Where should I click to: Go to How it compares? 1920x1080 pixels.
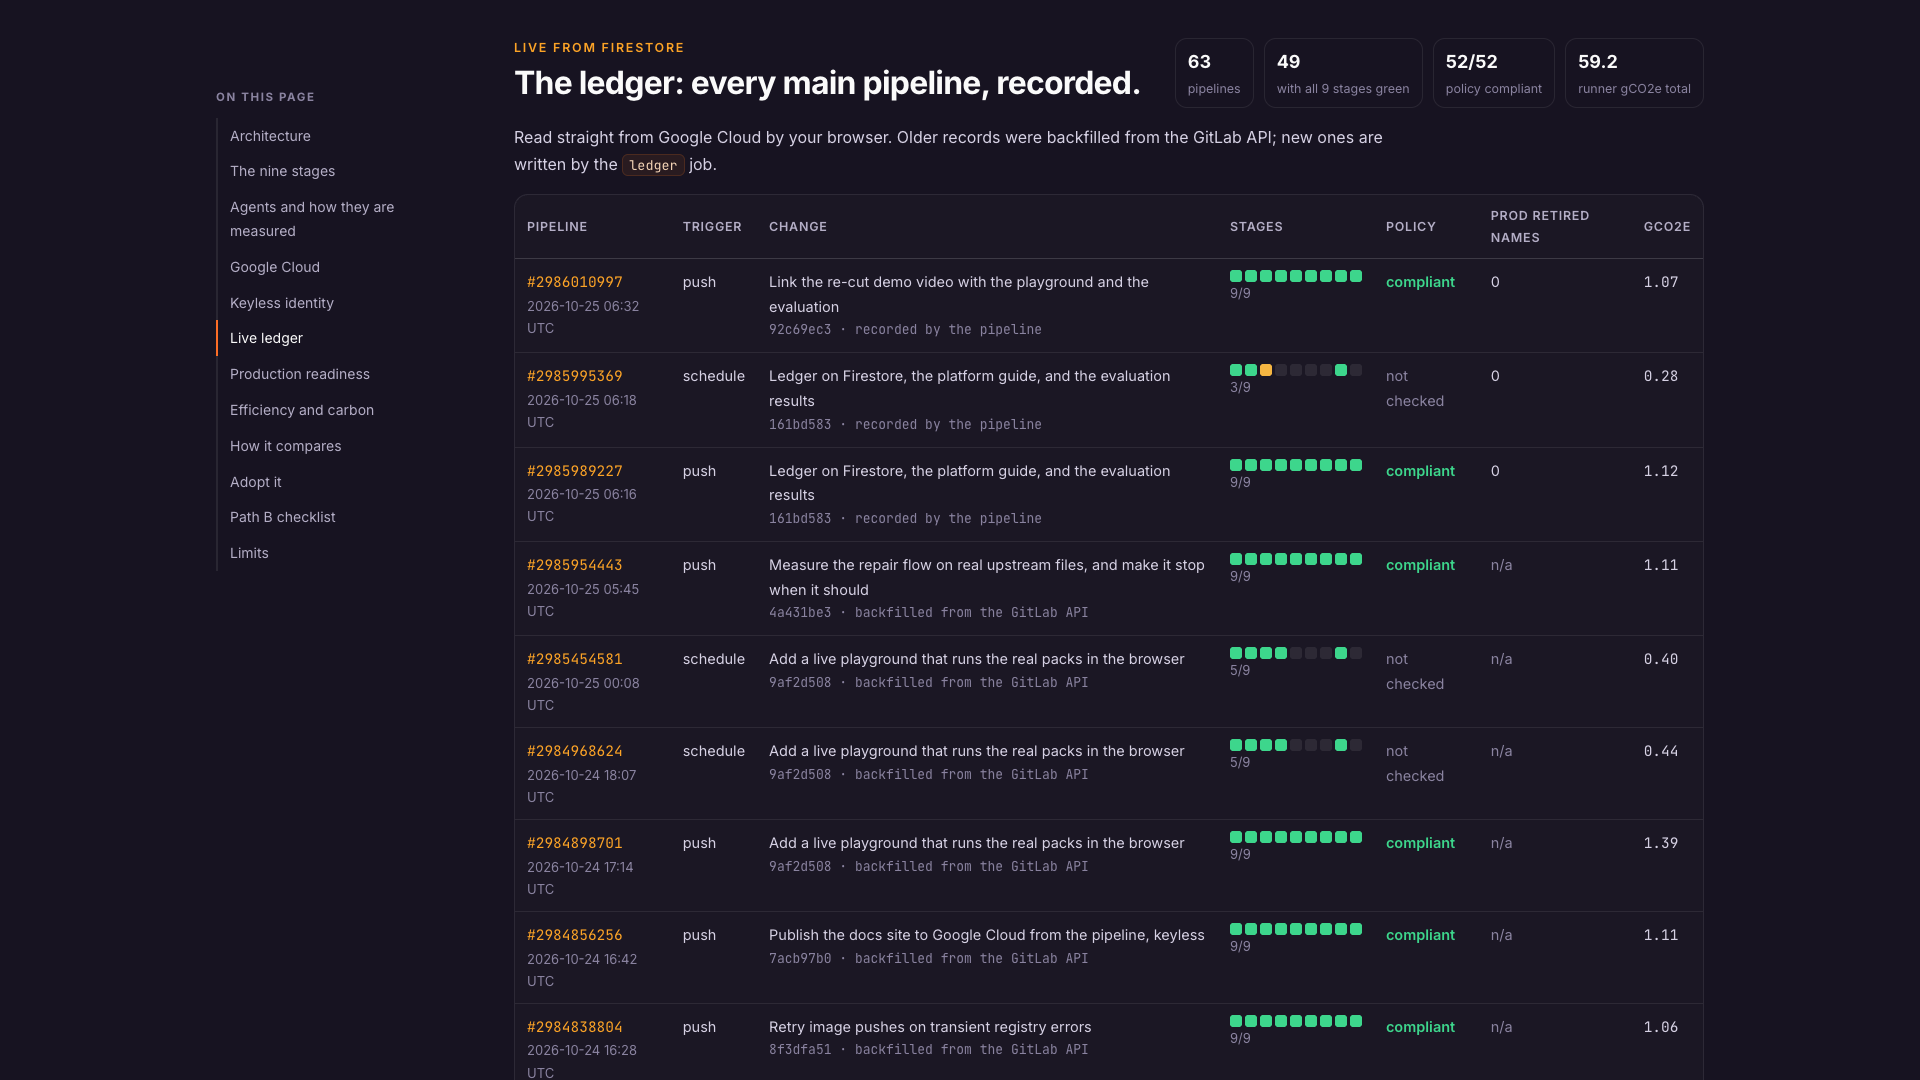(x=285, y=446)
